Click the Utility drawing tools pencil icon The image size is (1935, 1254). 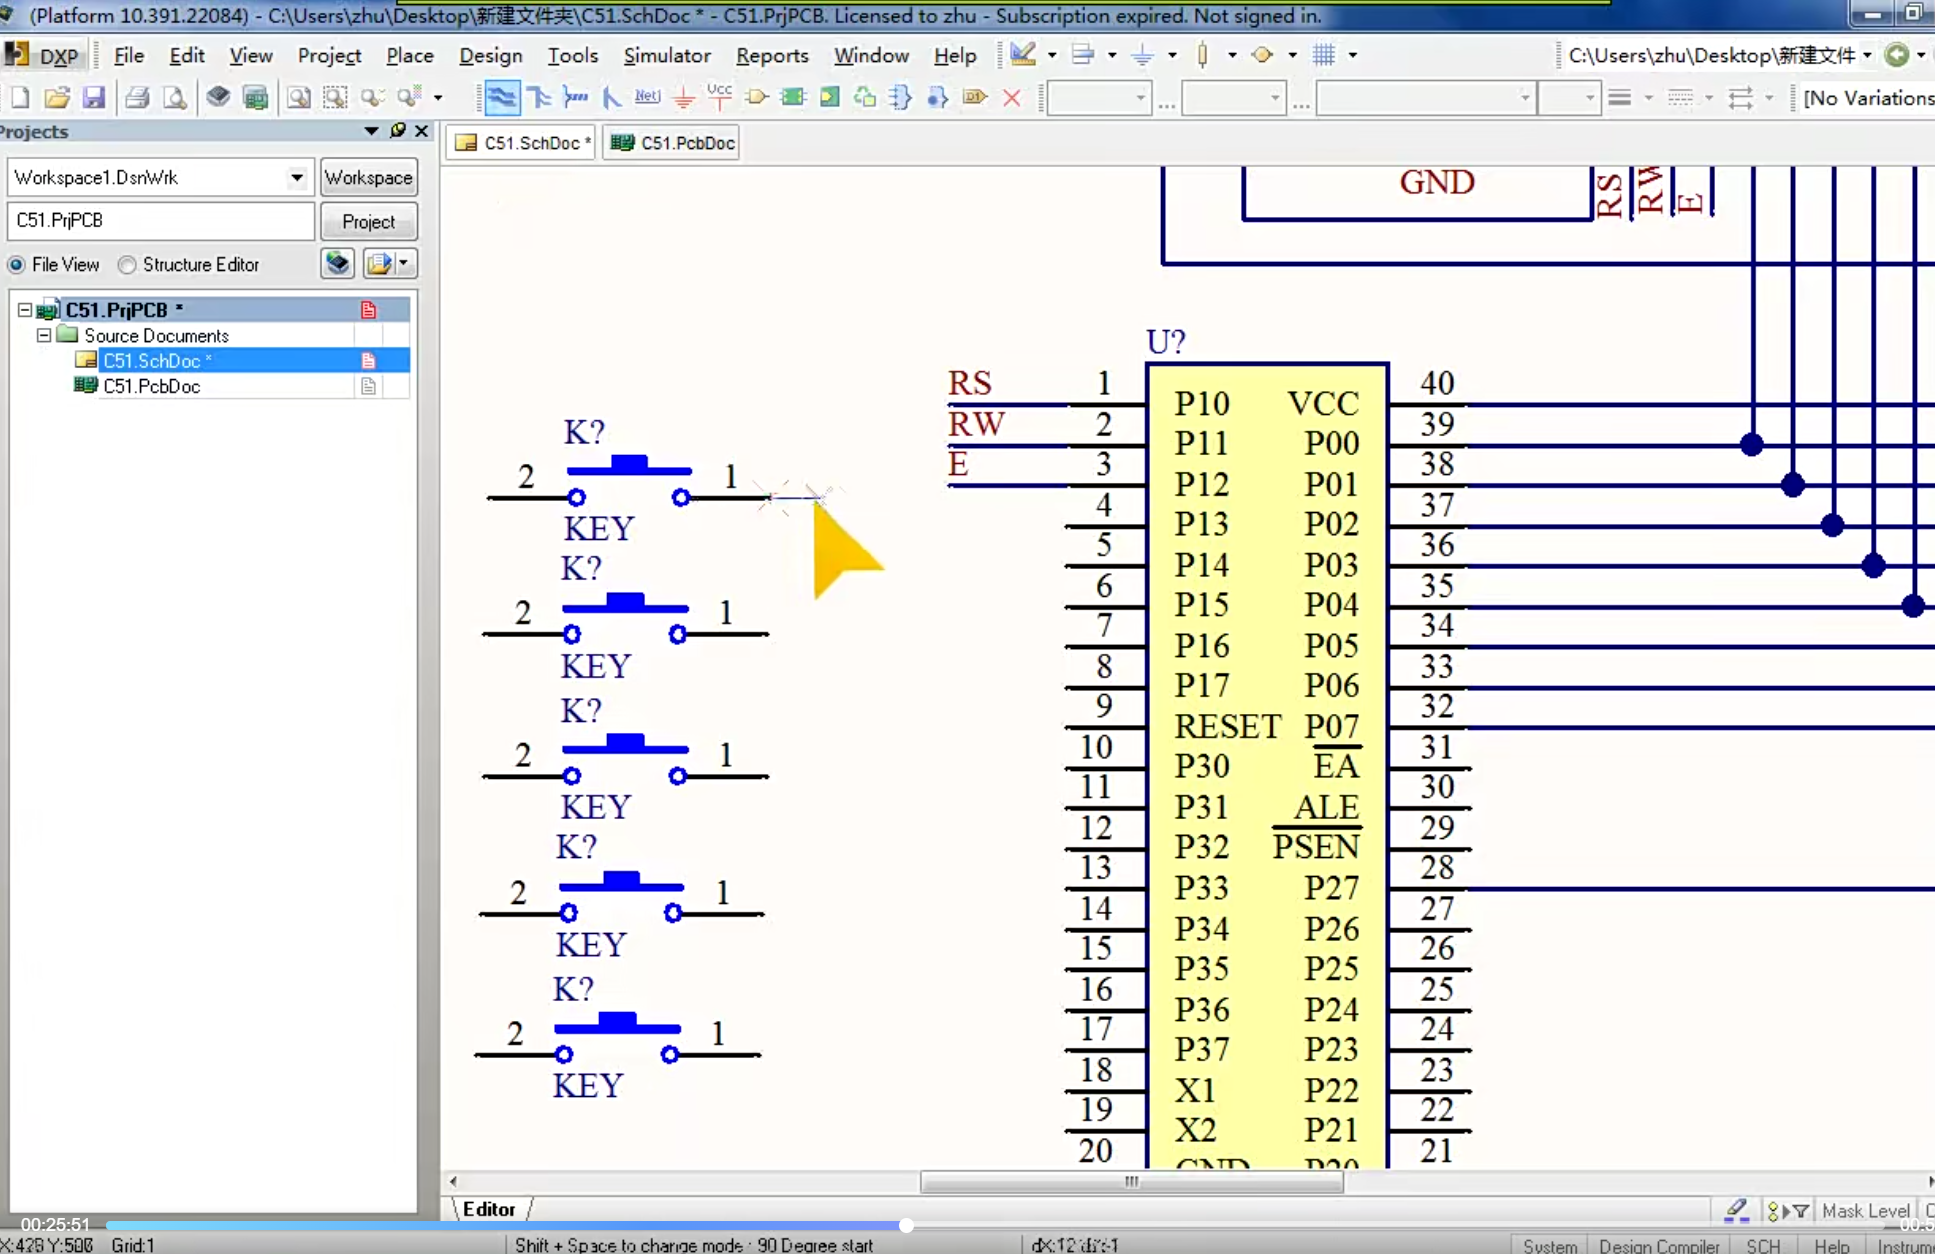(1023, 55)
